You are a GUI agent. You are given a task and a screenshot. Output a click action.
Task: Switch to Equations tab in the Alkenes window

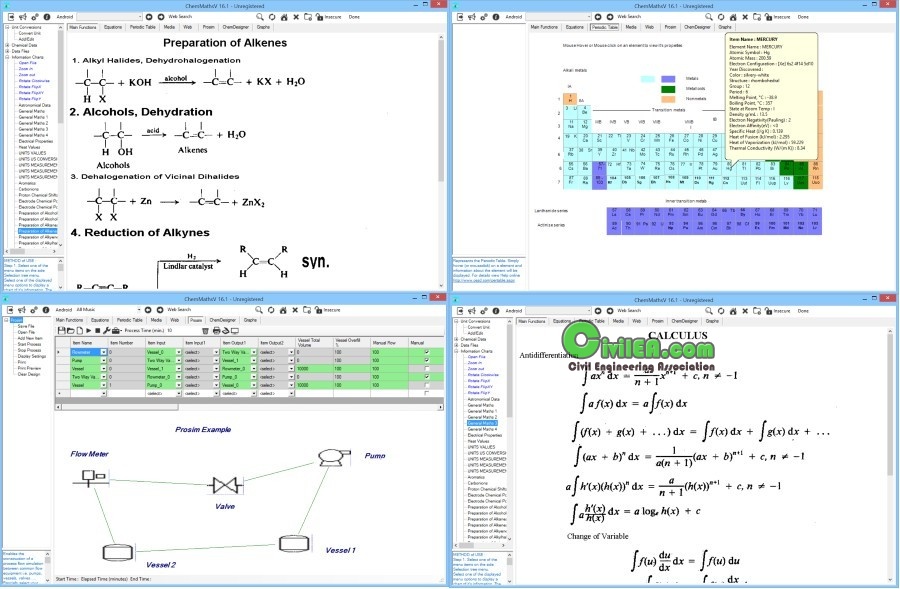112,27
